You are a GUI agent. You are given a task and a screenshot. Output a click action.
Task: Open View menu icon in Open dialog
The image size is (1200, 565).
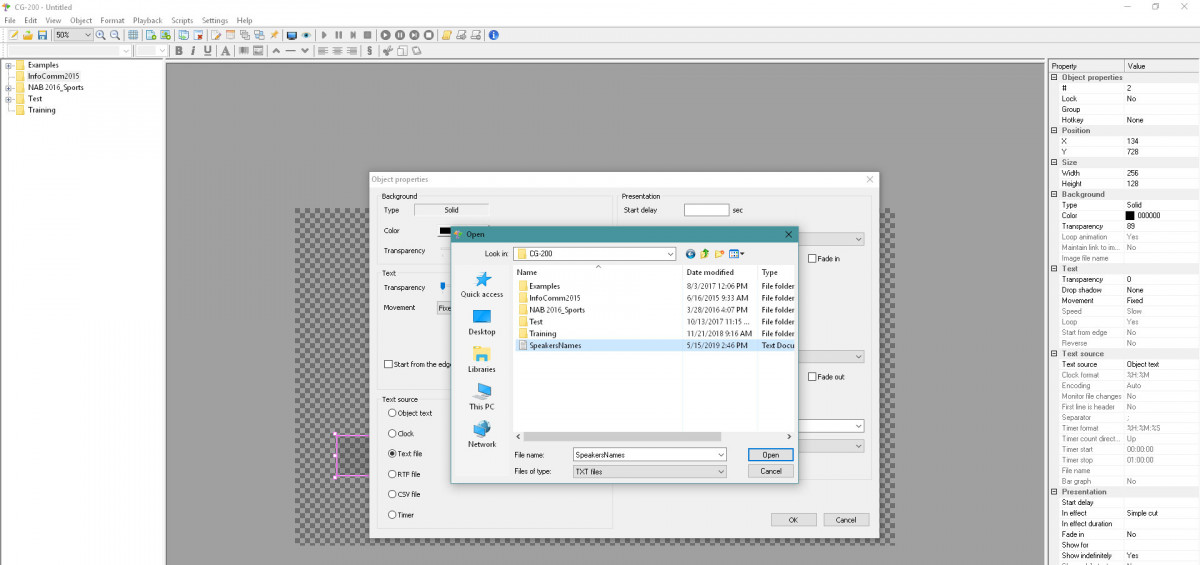(x=736, y=254)
